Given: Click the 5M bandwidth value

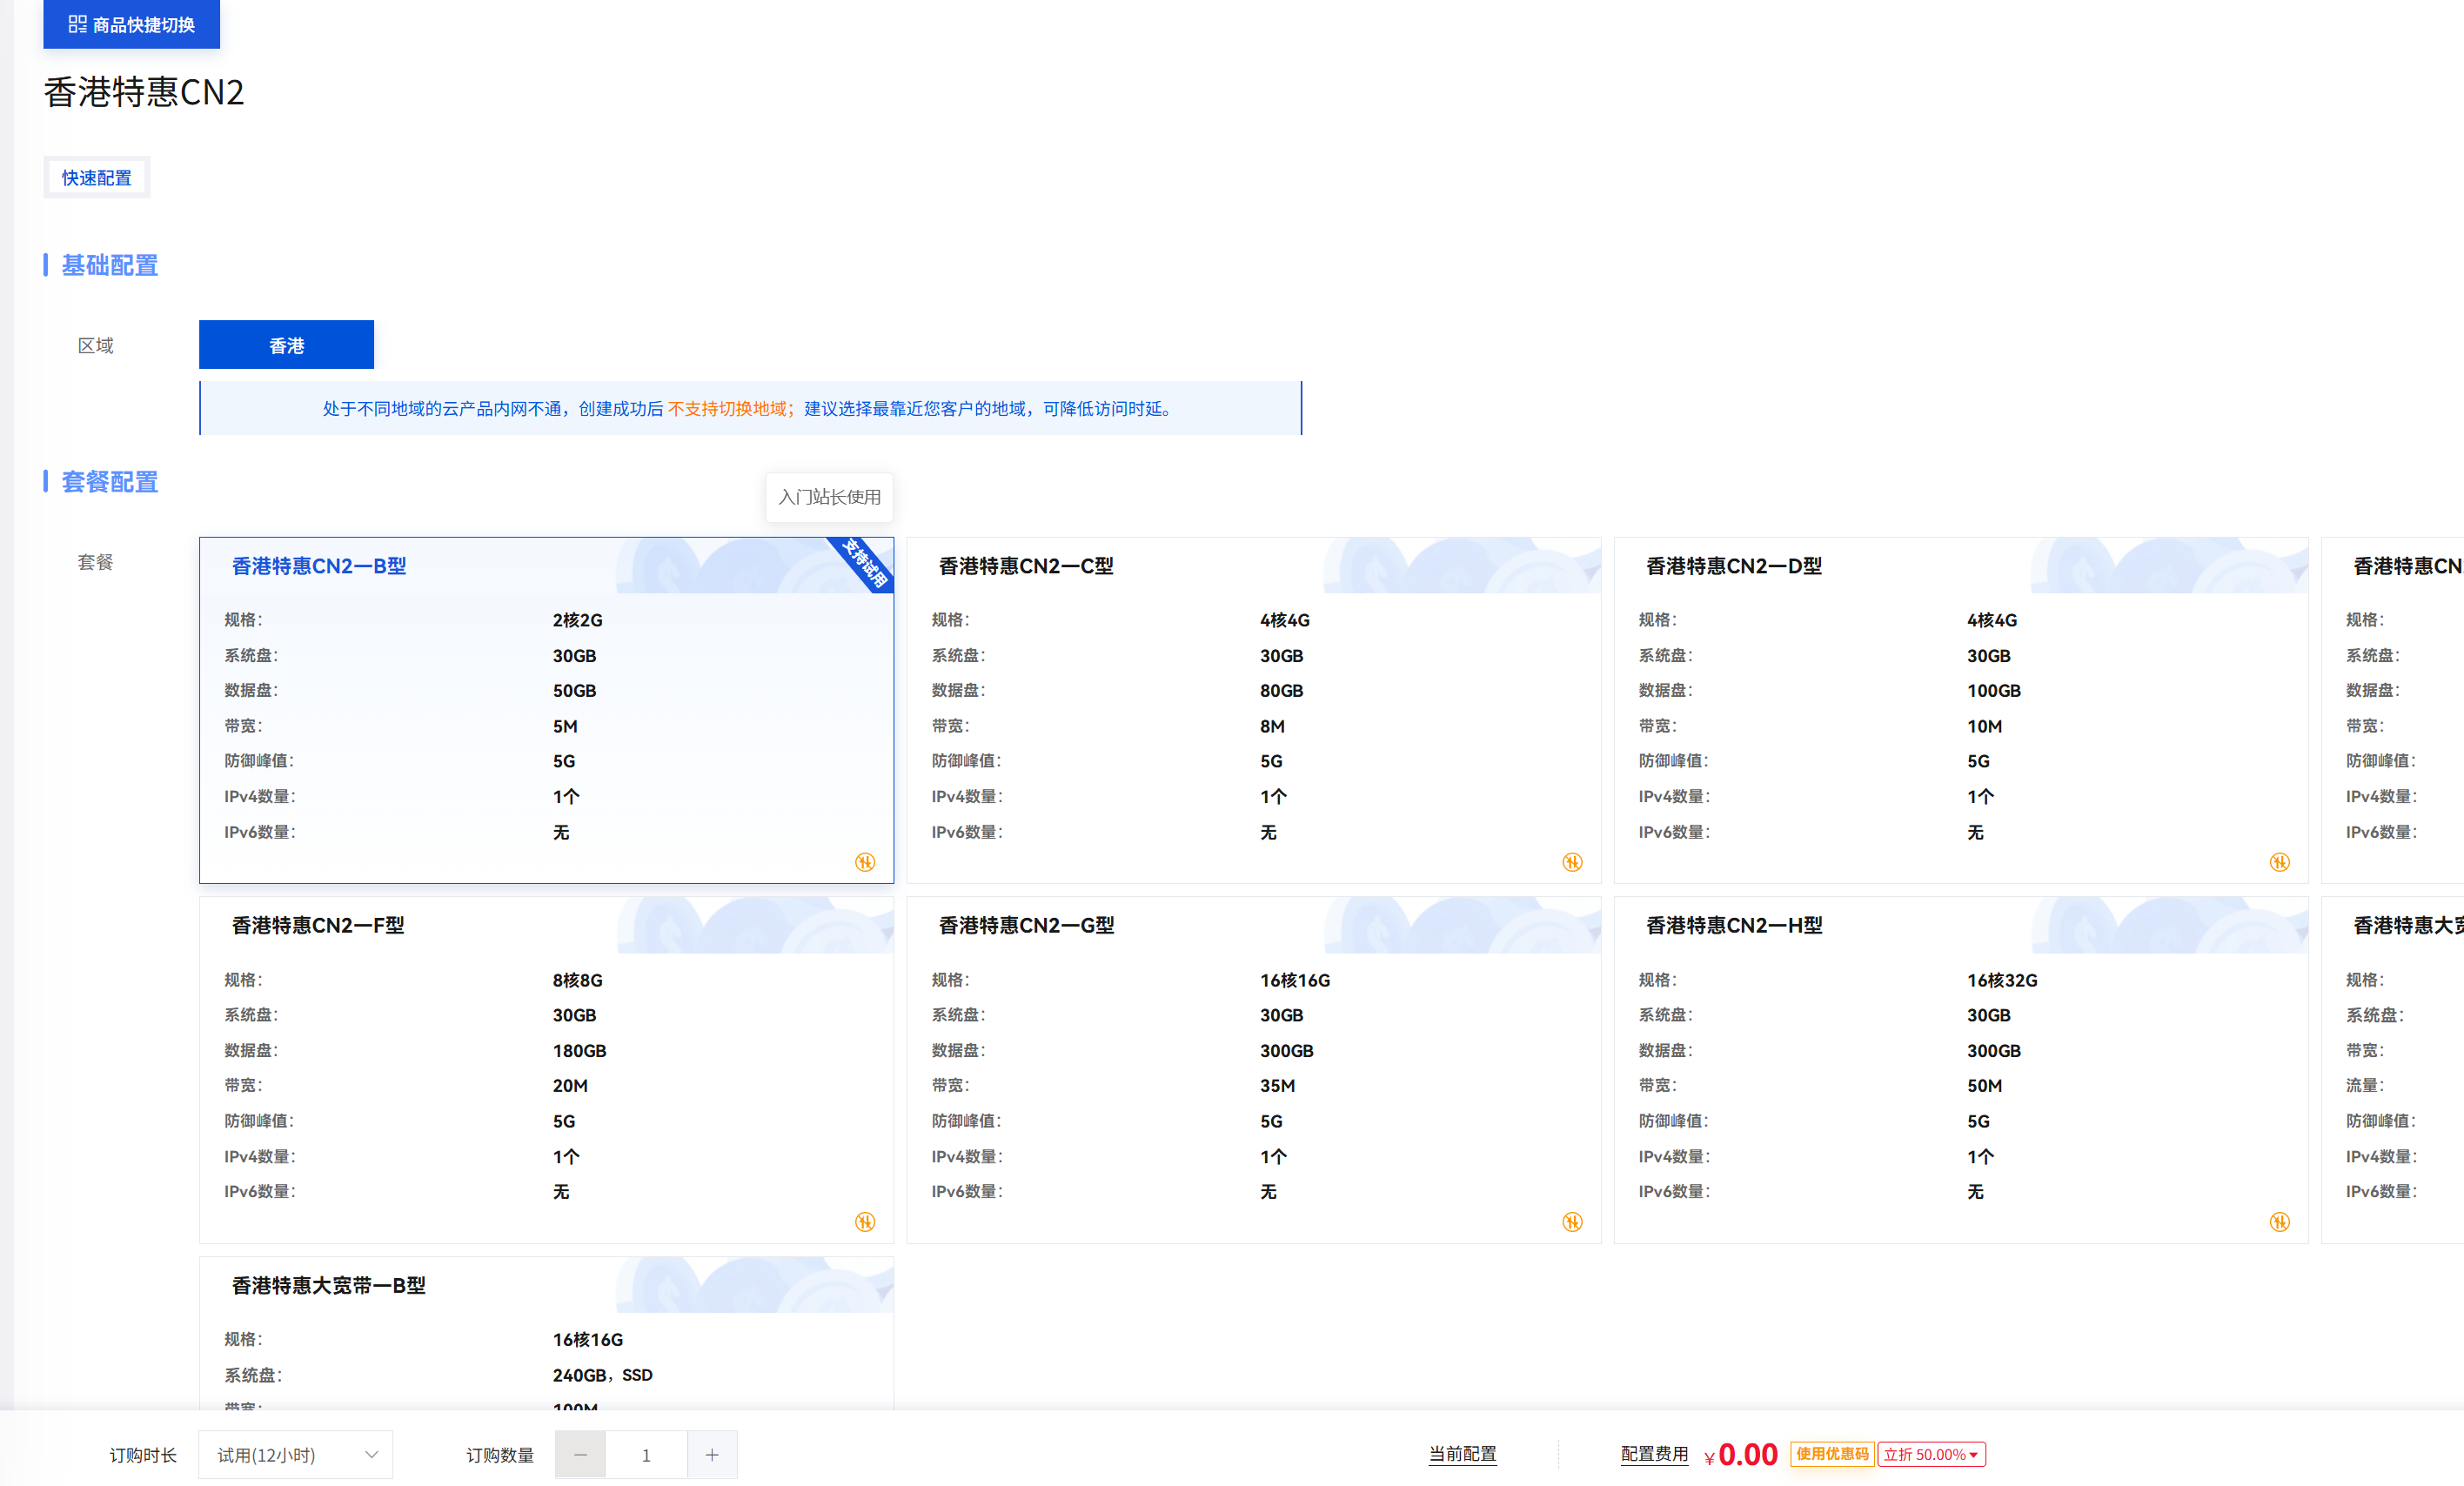Looking at the screenshot, I should 565,726.
